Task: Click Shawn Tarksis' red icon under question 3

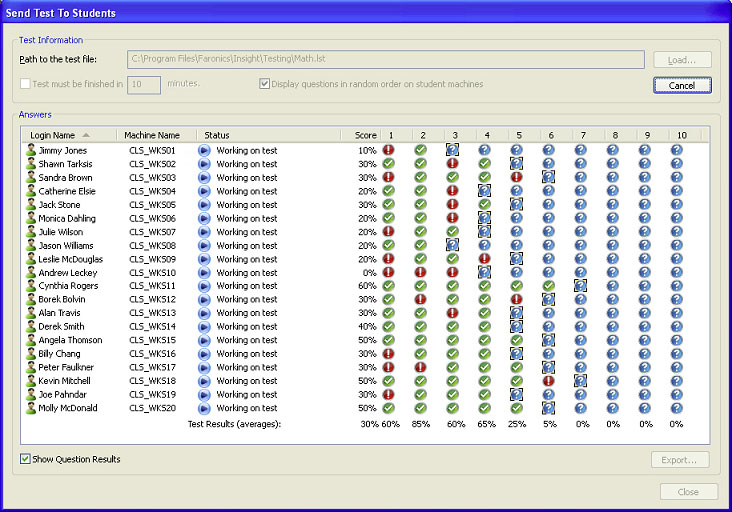Action: [452, 163]
